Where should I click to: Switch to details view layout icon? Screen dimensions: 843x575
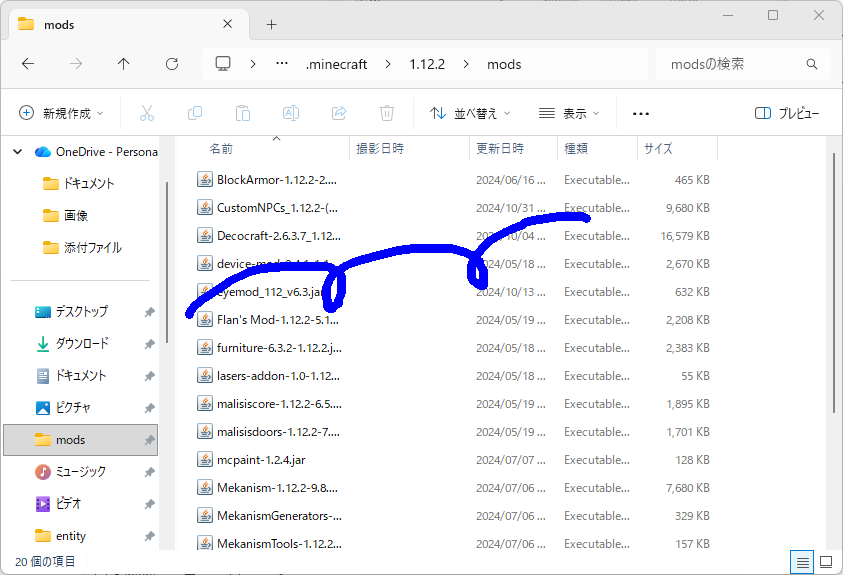(802, 562)
